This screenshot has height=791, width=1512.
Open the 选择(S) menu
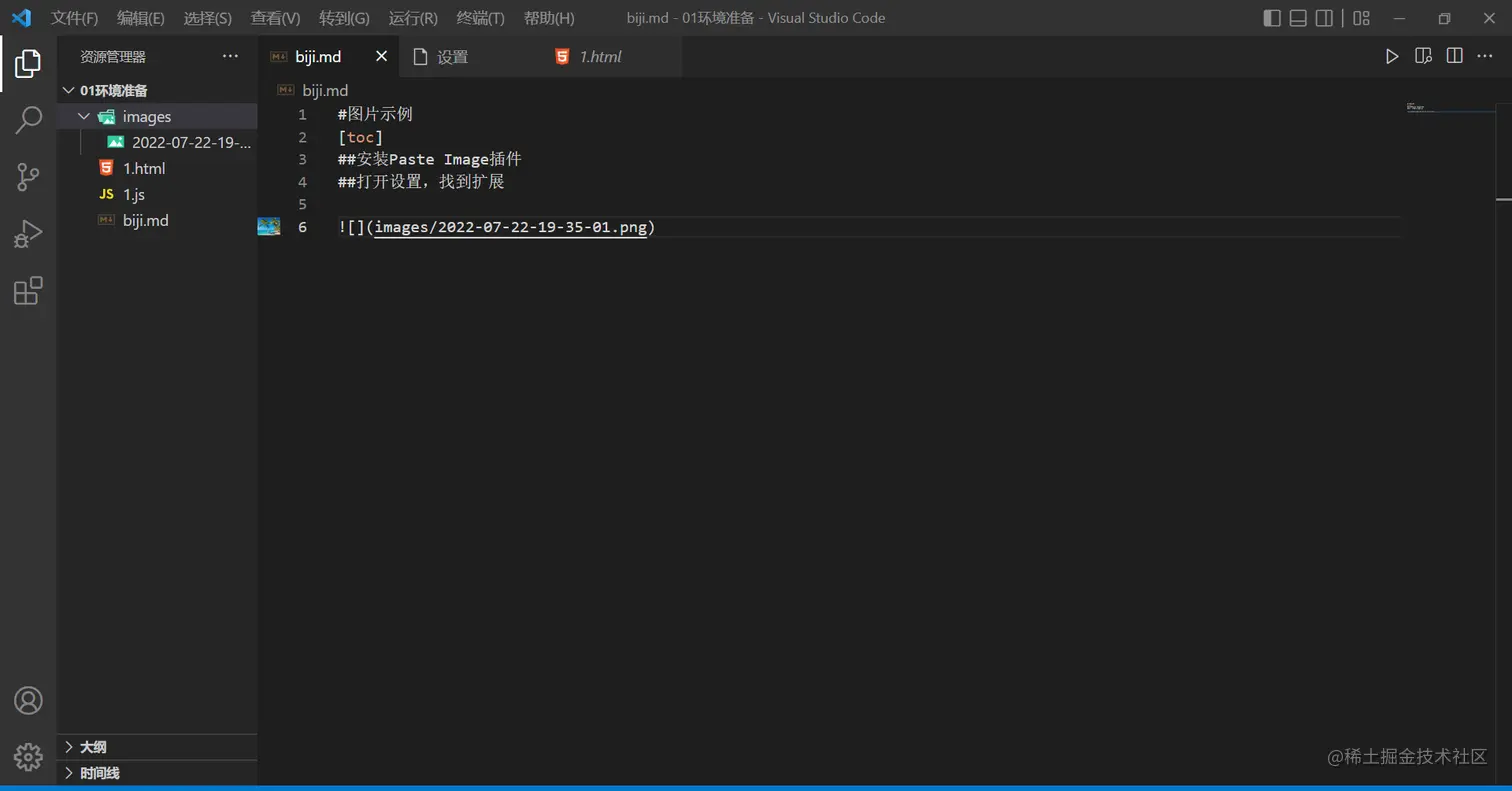(208, 18)
